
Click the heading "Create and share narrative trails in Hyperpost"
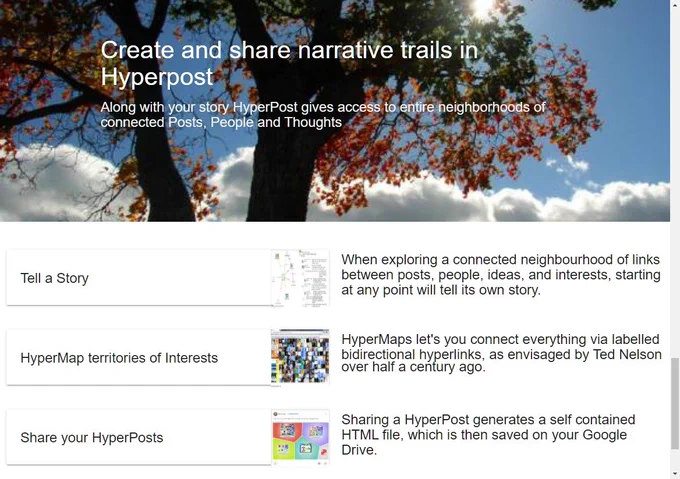click(289, 63)
